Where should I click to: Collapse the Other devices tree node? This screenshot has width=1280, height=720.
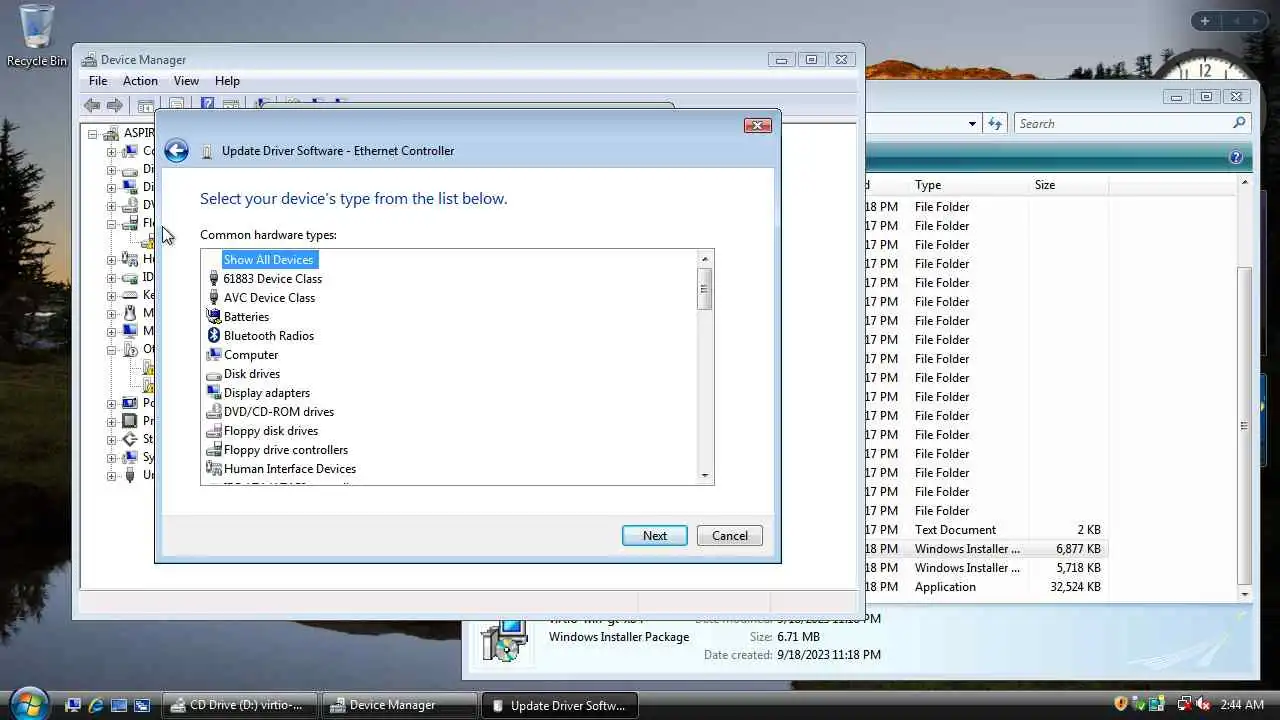point(112,350)
